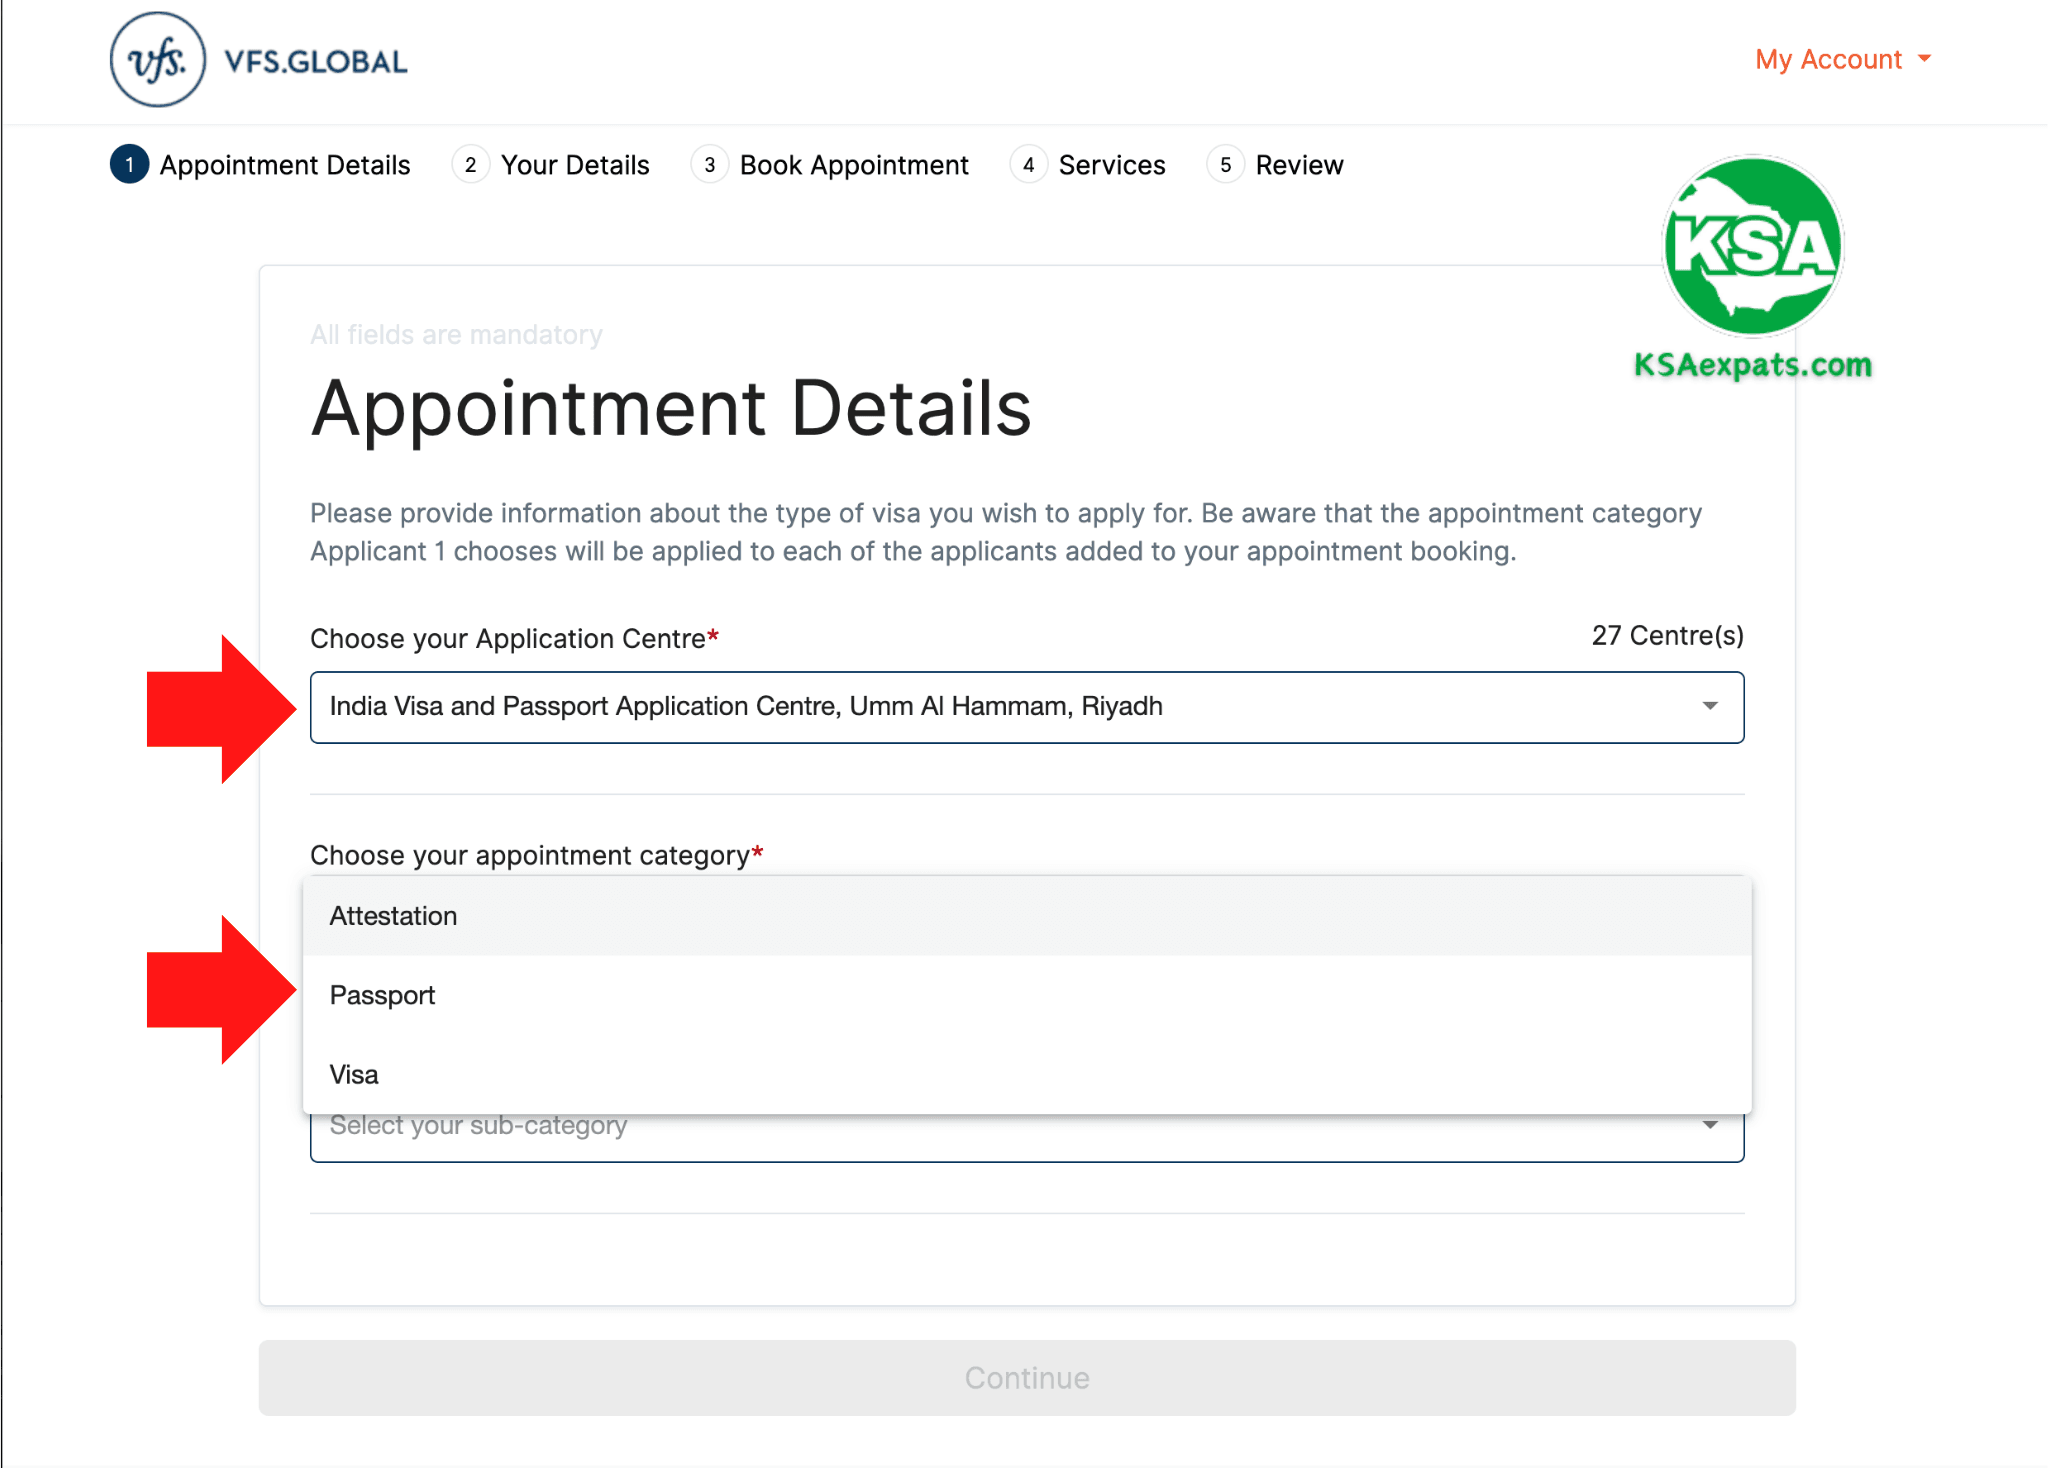Click the step 1 circle icon
This screenshot has height=1468, width=2048.
tap(128, 165)
